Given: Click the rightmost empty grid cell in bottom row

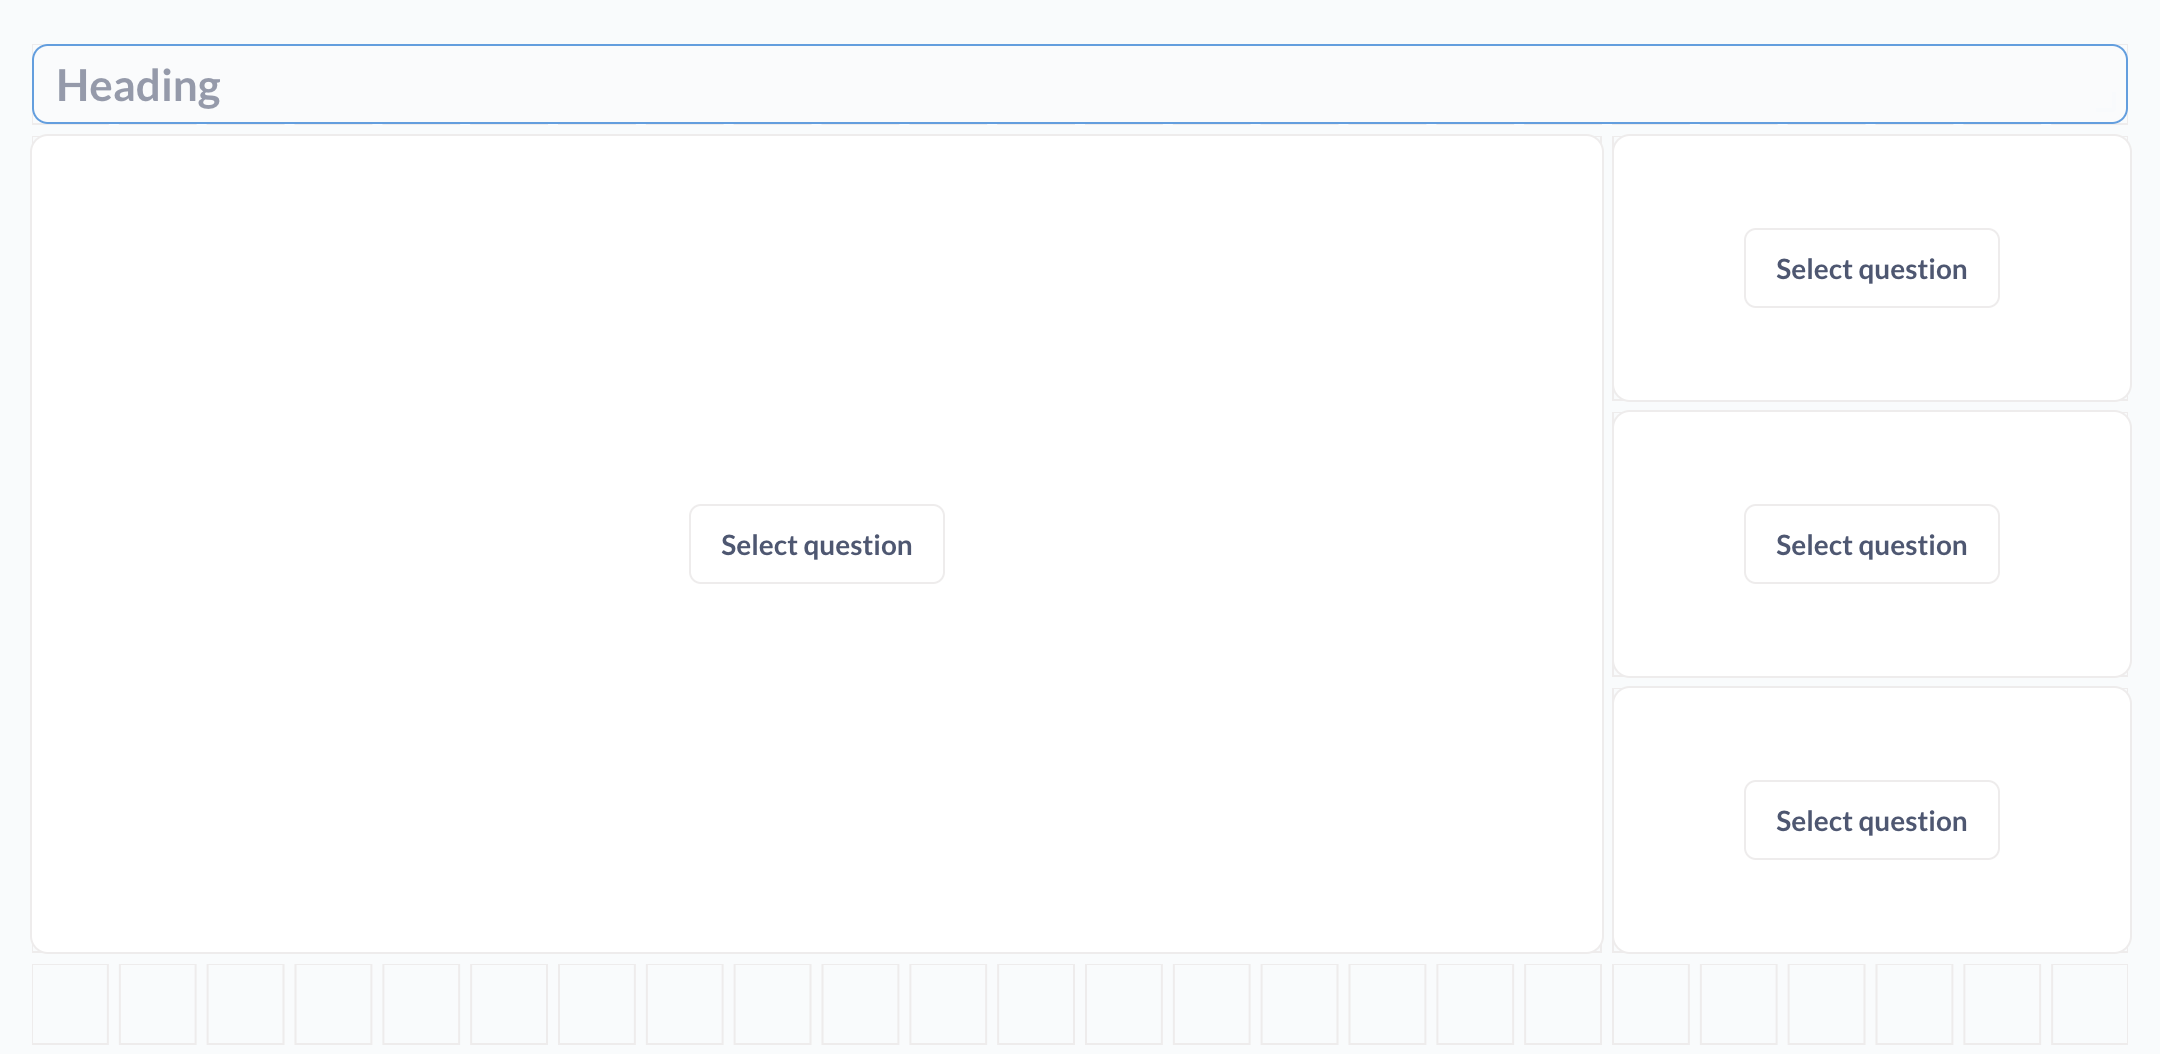Looking at the screenshot, I should point(2089,1003).
